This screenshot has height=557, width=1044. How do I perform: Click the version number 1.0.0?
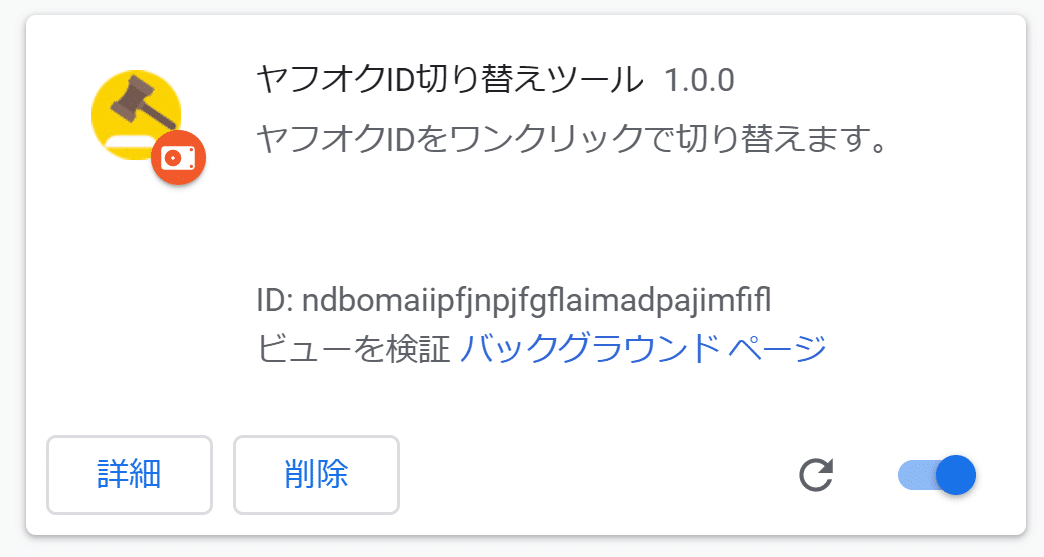[x=699, y=81]
